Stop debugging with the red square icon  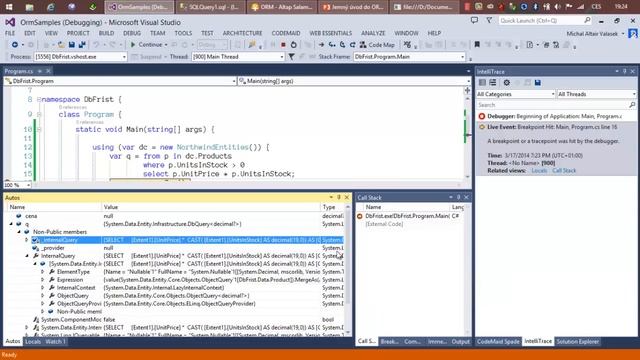[283, 45]
